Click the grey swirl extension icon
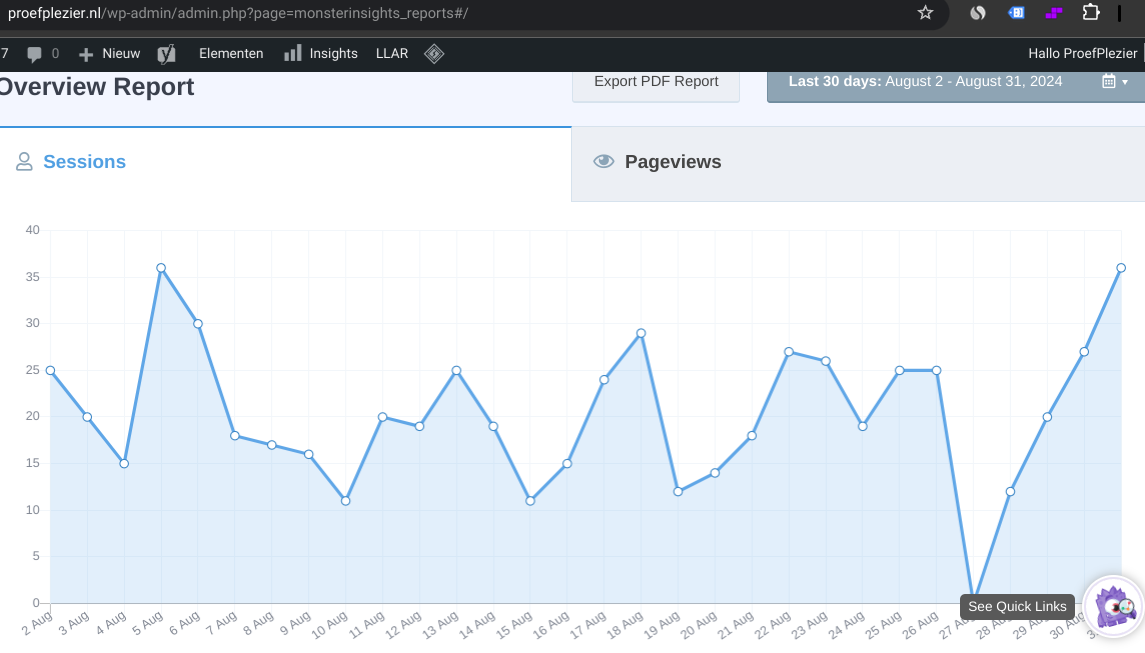The image size is (1145, 653). tap(978, 12)
